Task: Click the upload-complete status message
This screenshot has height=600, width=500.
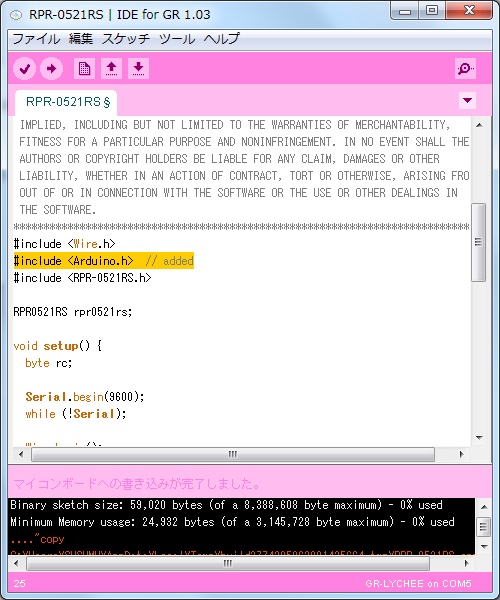Action: click(x=137, y=484)
